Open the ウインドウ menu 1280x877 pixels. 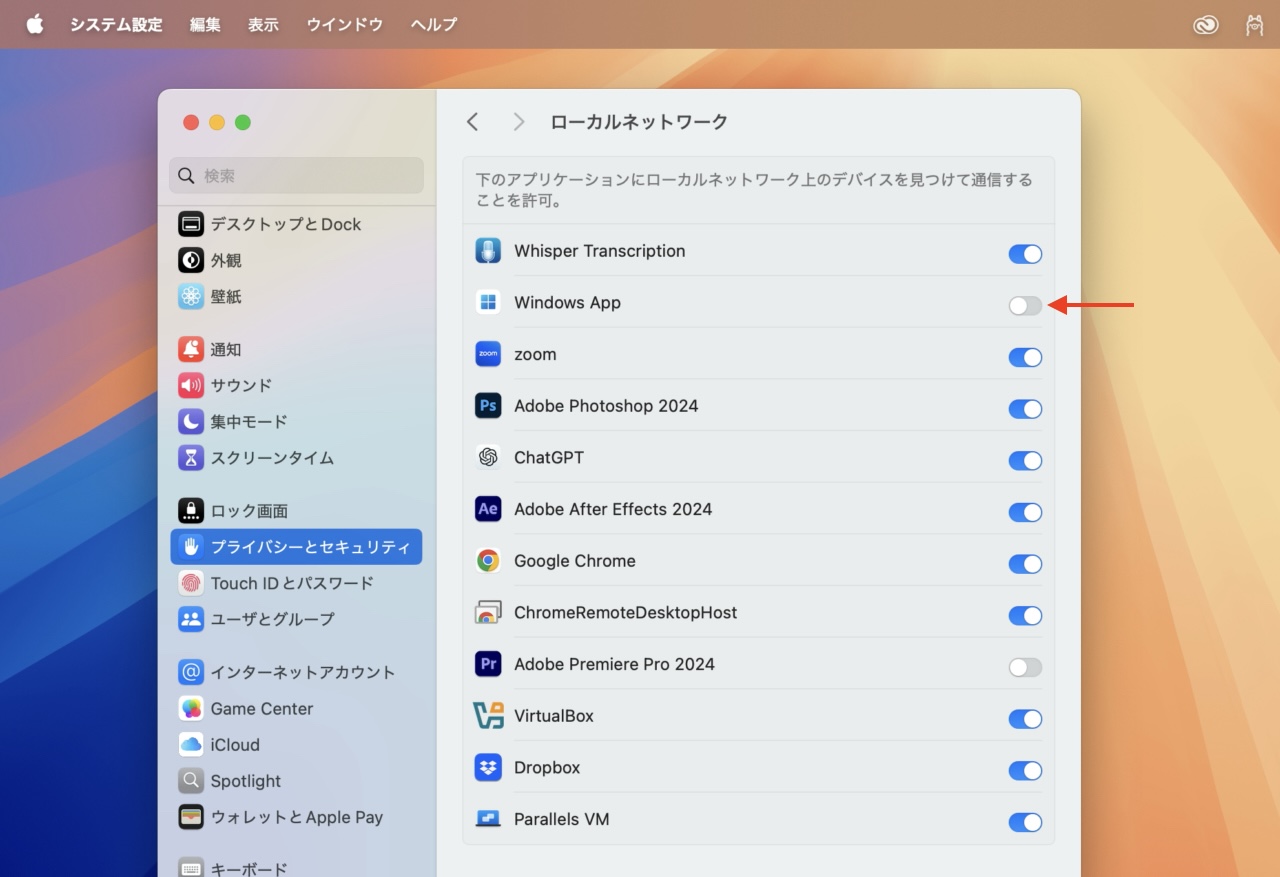click(344, 25)
